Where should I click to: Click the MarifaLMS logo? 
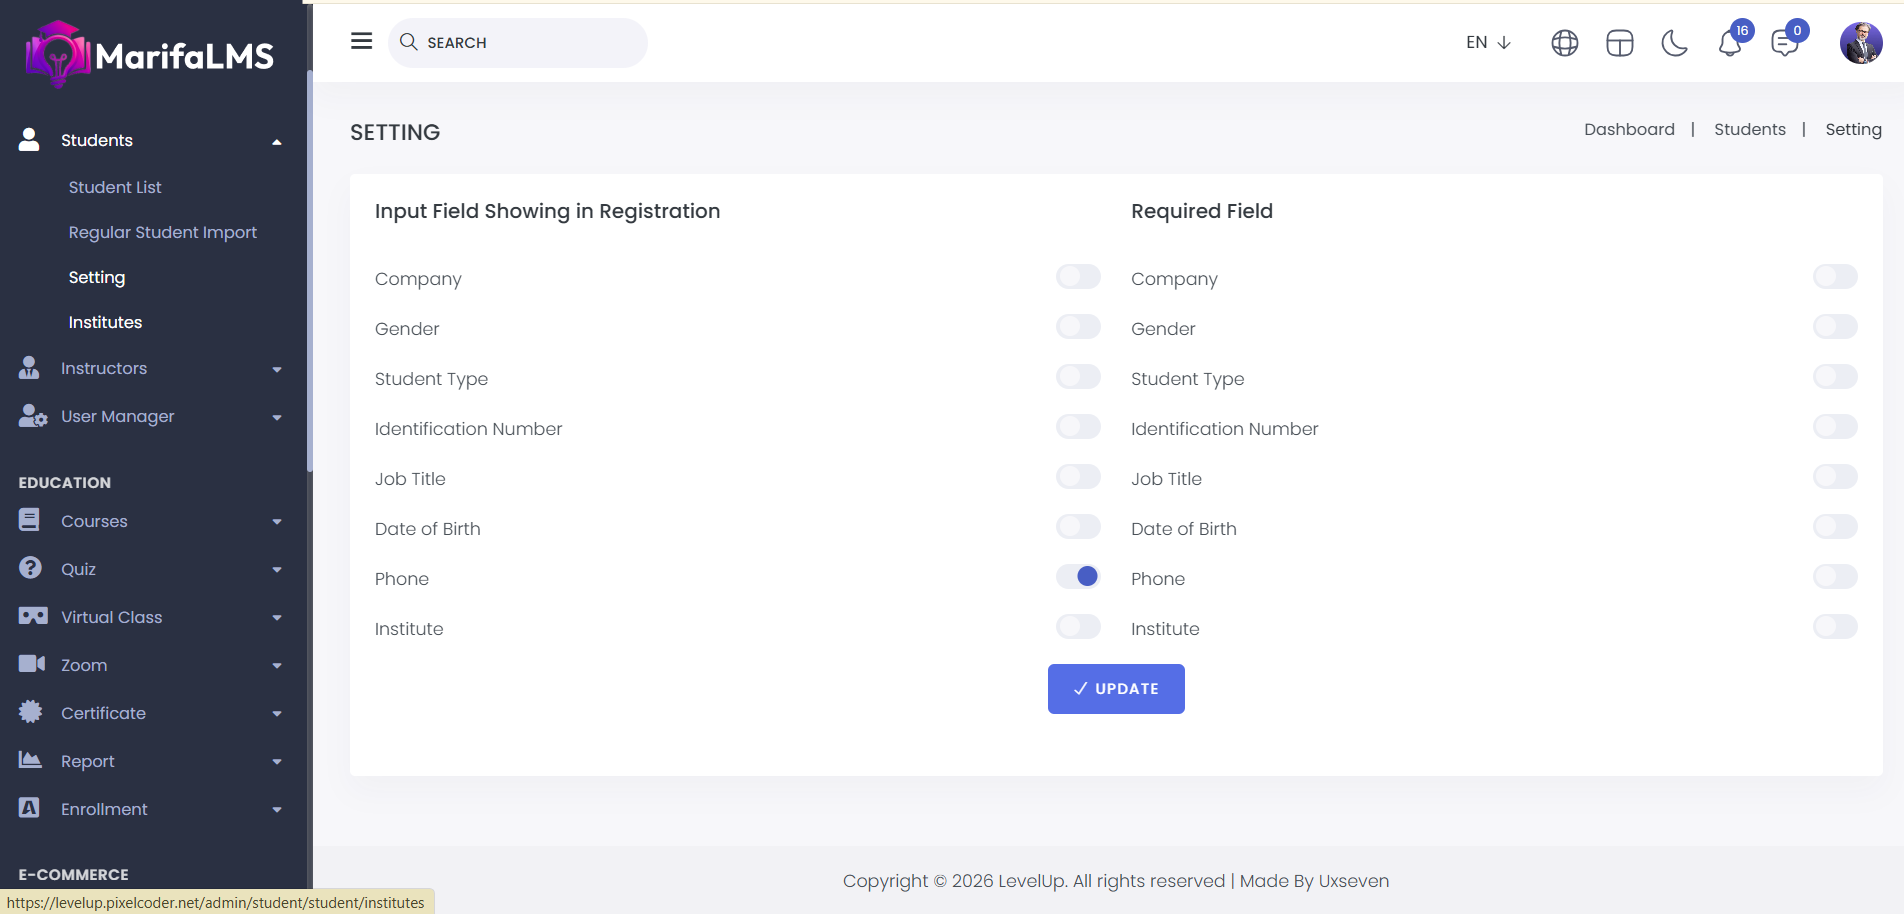[150, 55]
